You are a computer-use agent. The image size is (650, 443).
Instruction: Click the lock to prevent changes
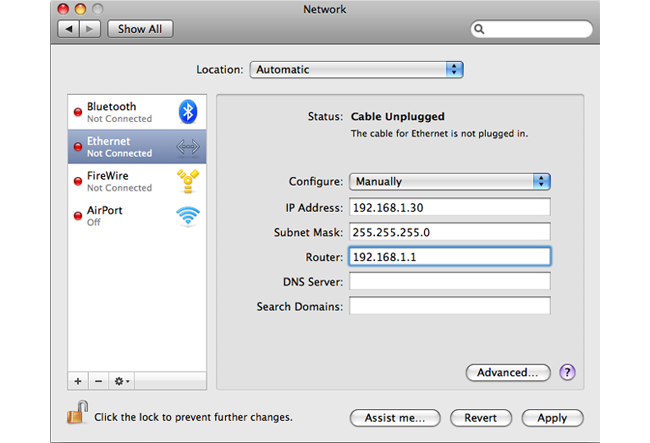[75, 414]
